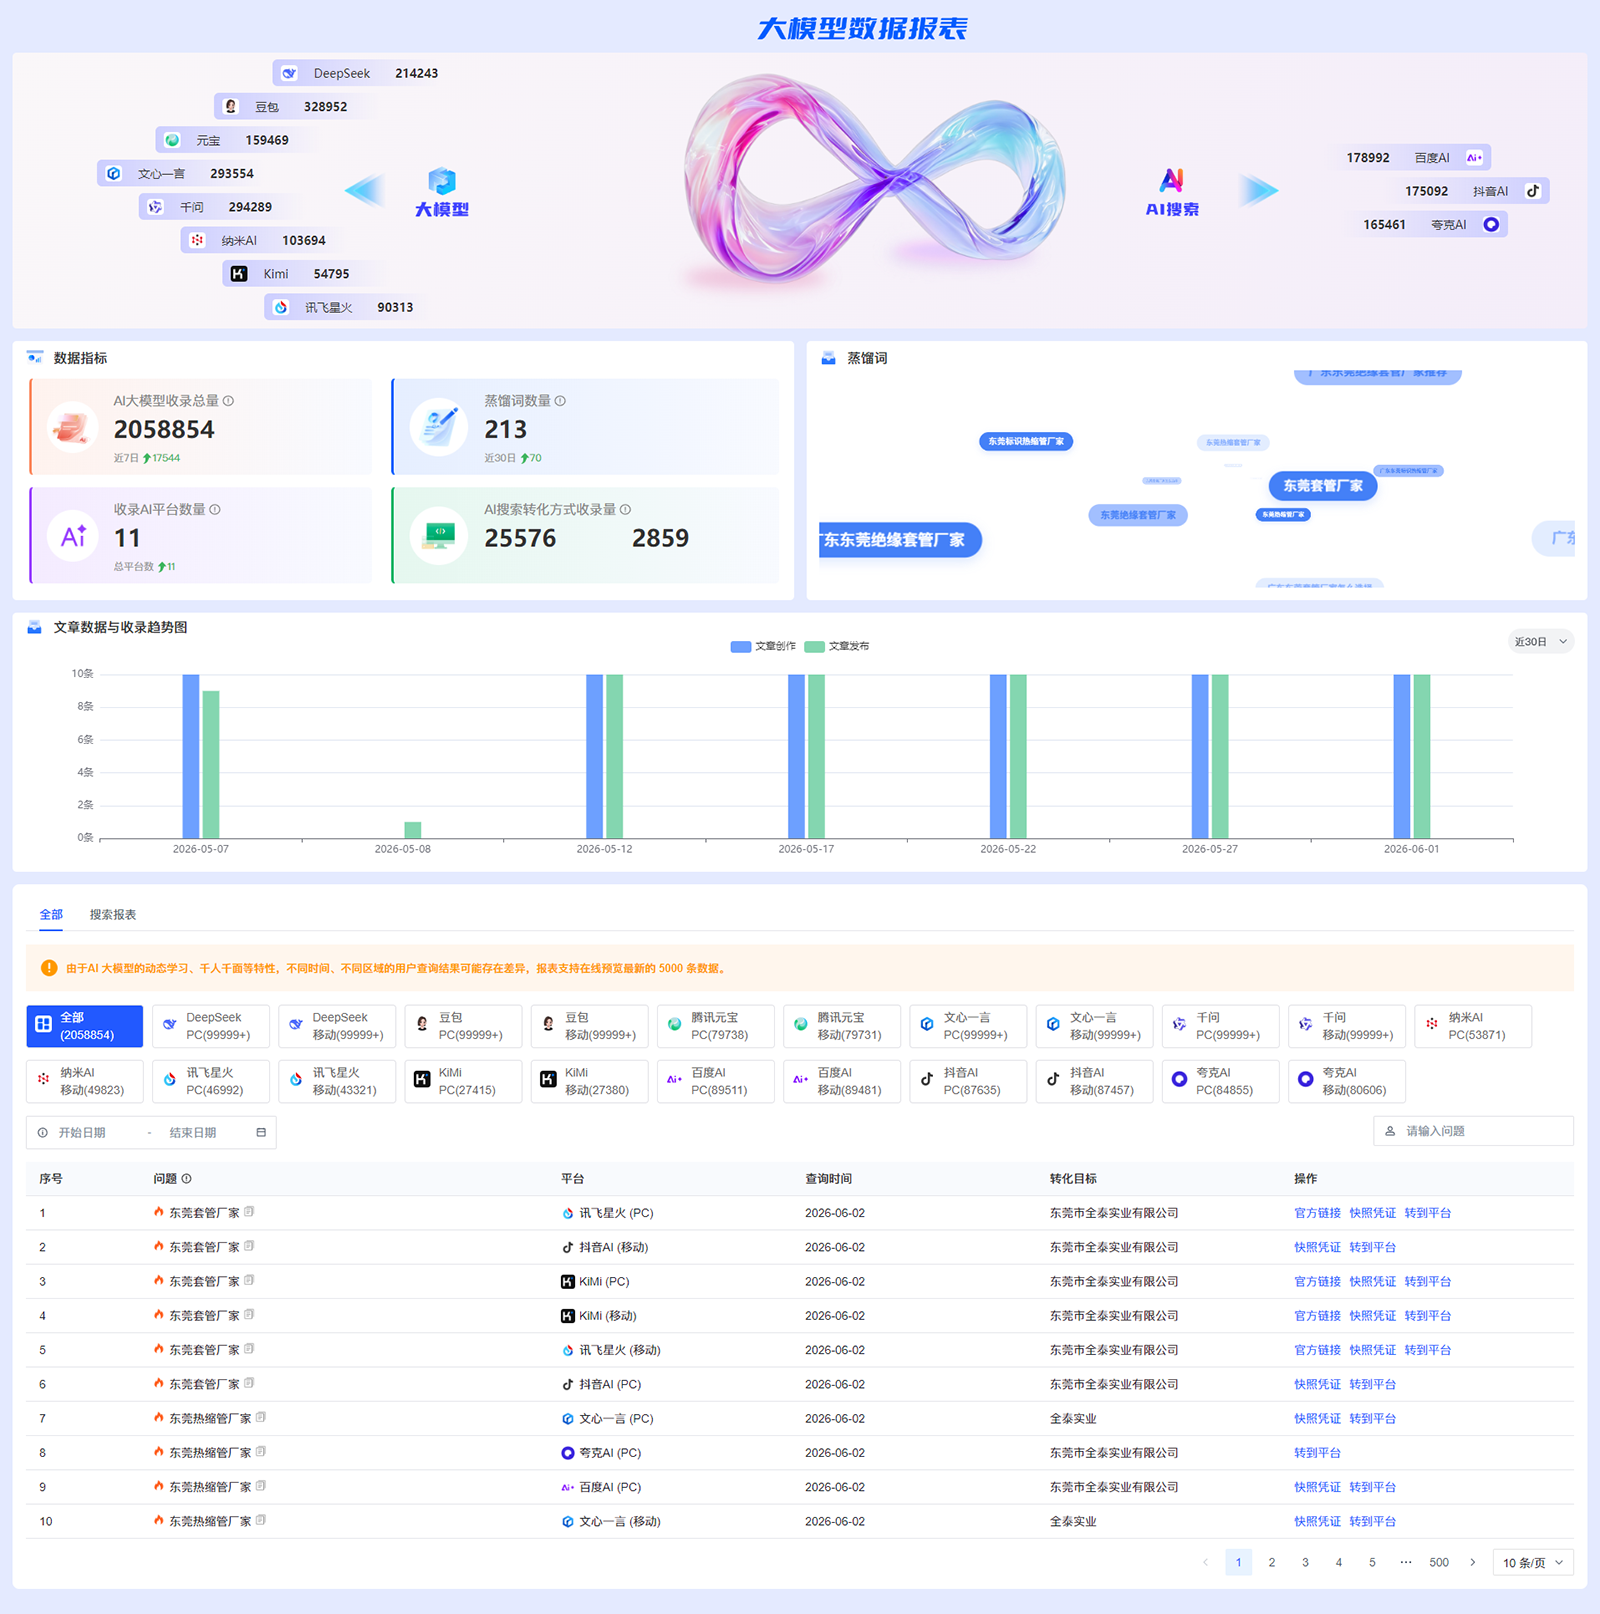Click the 纳米AI icon beside 103694

(197, 241)
